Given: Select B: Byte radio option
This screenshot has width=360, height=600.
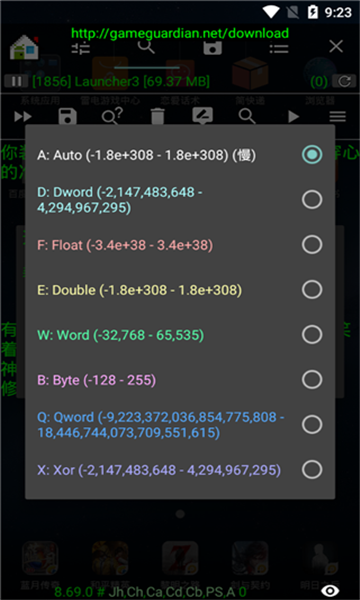Looking at the screenshot, I should 312,380.
